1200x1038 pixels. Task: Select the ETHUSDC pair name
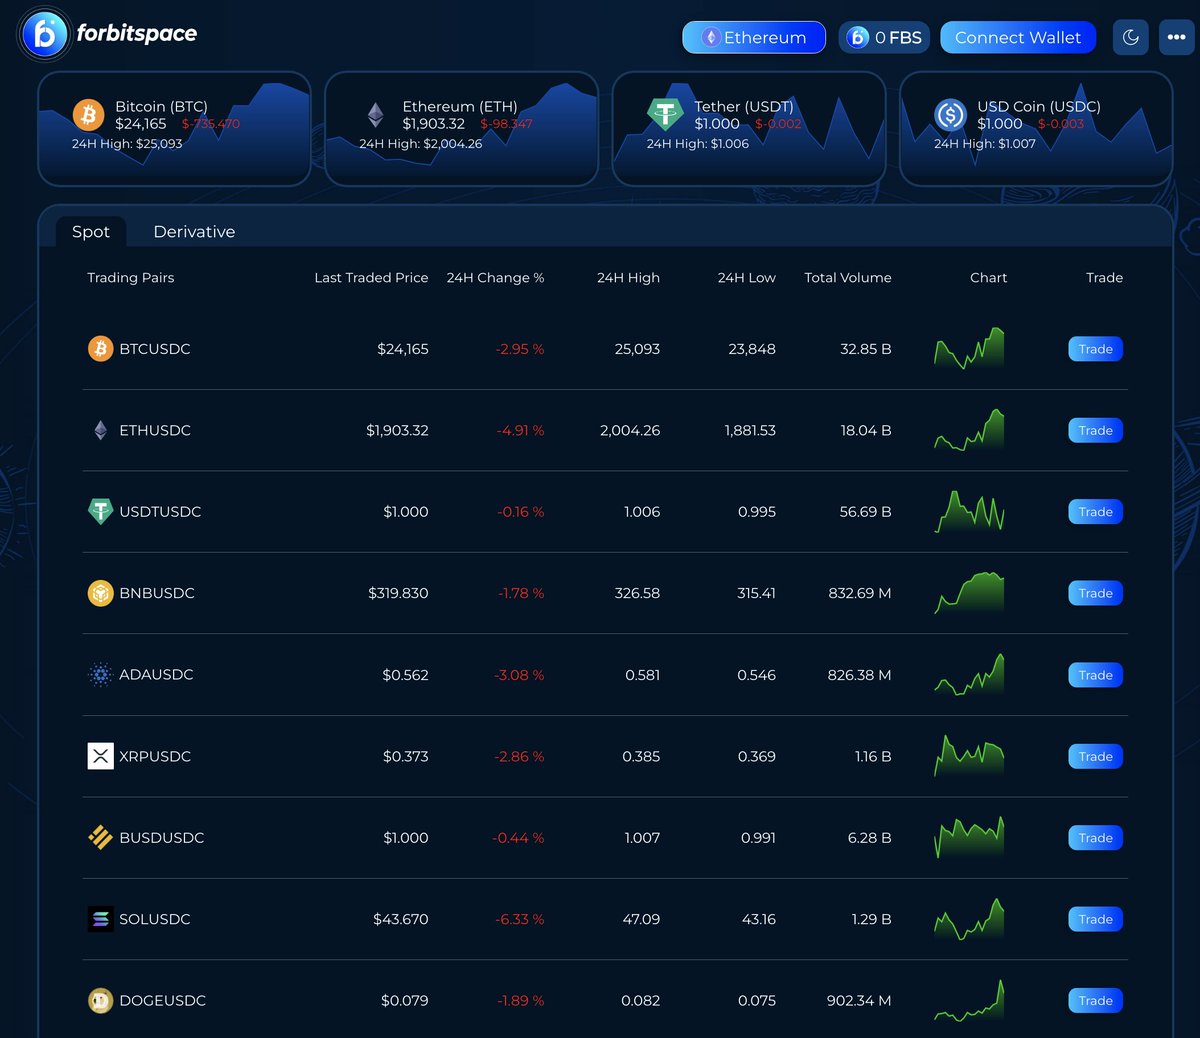[x=155, y=430]
